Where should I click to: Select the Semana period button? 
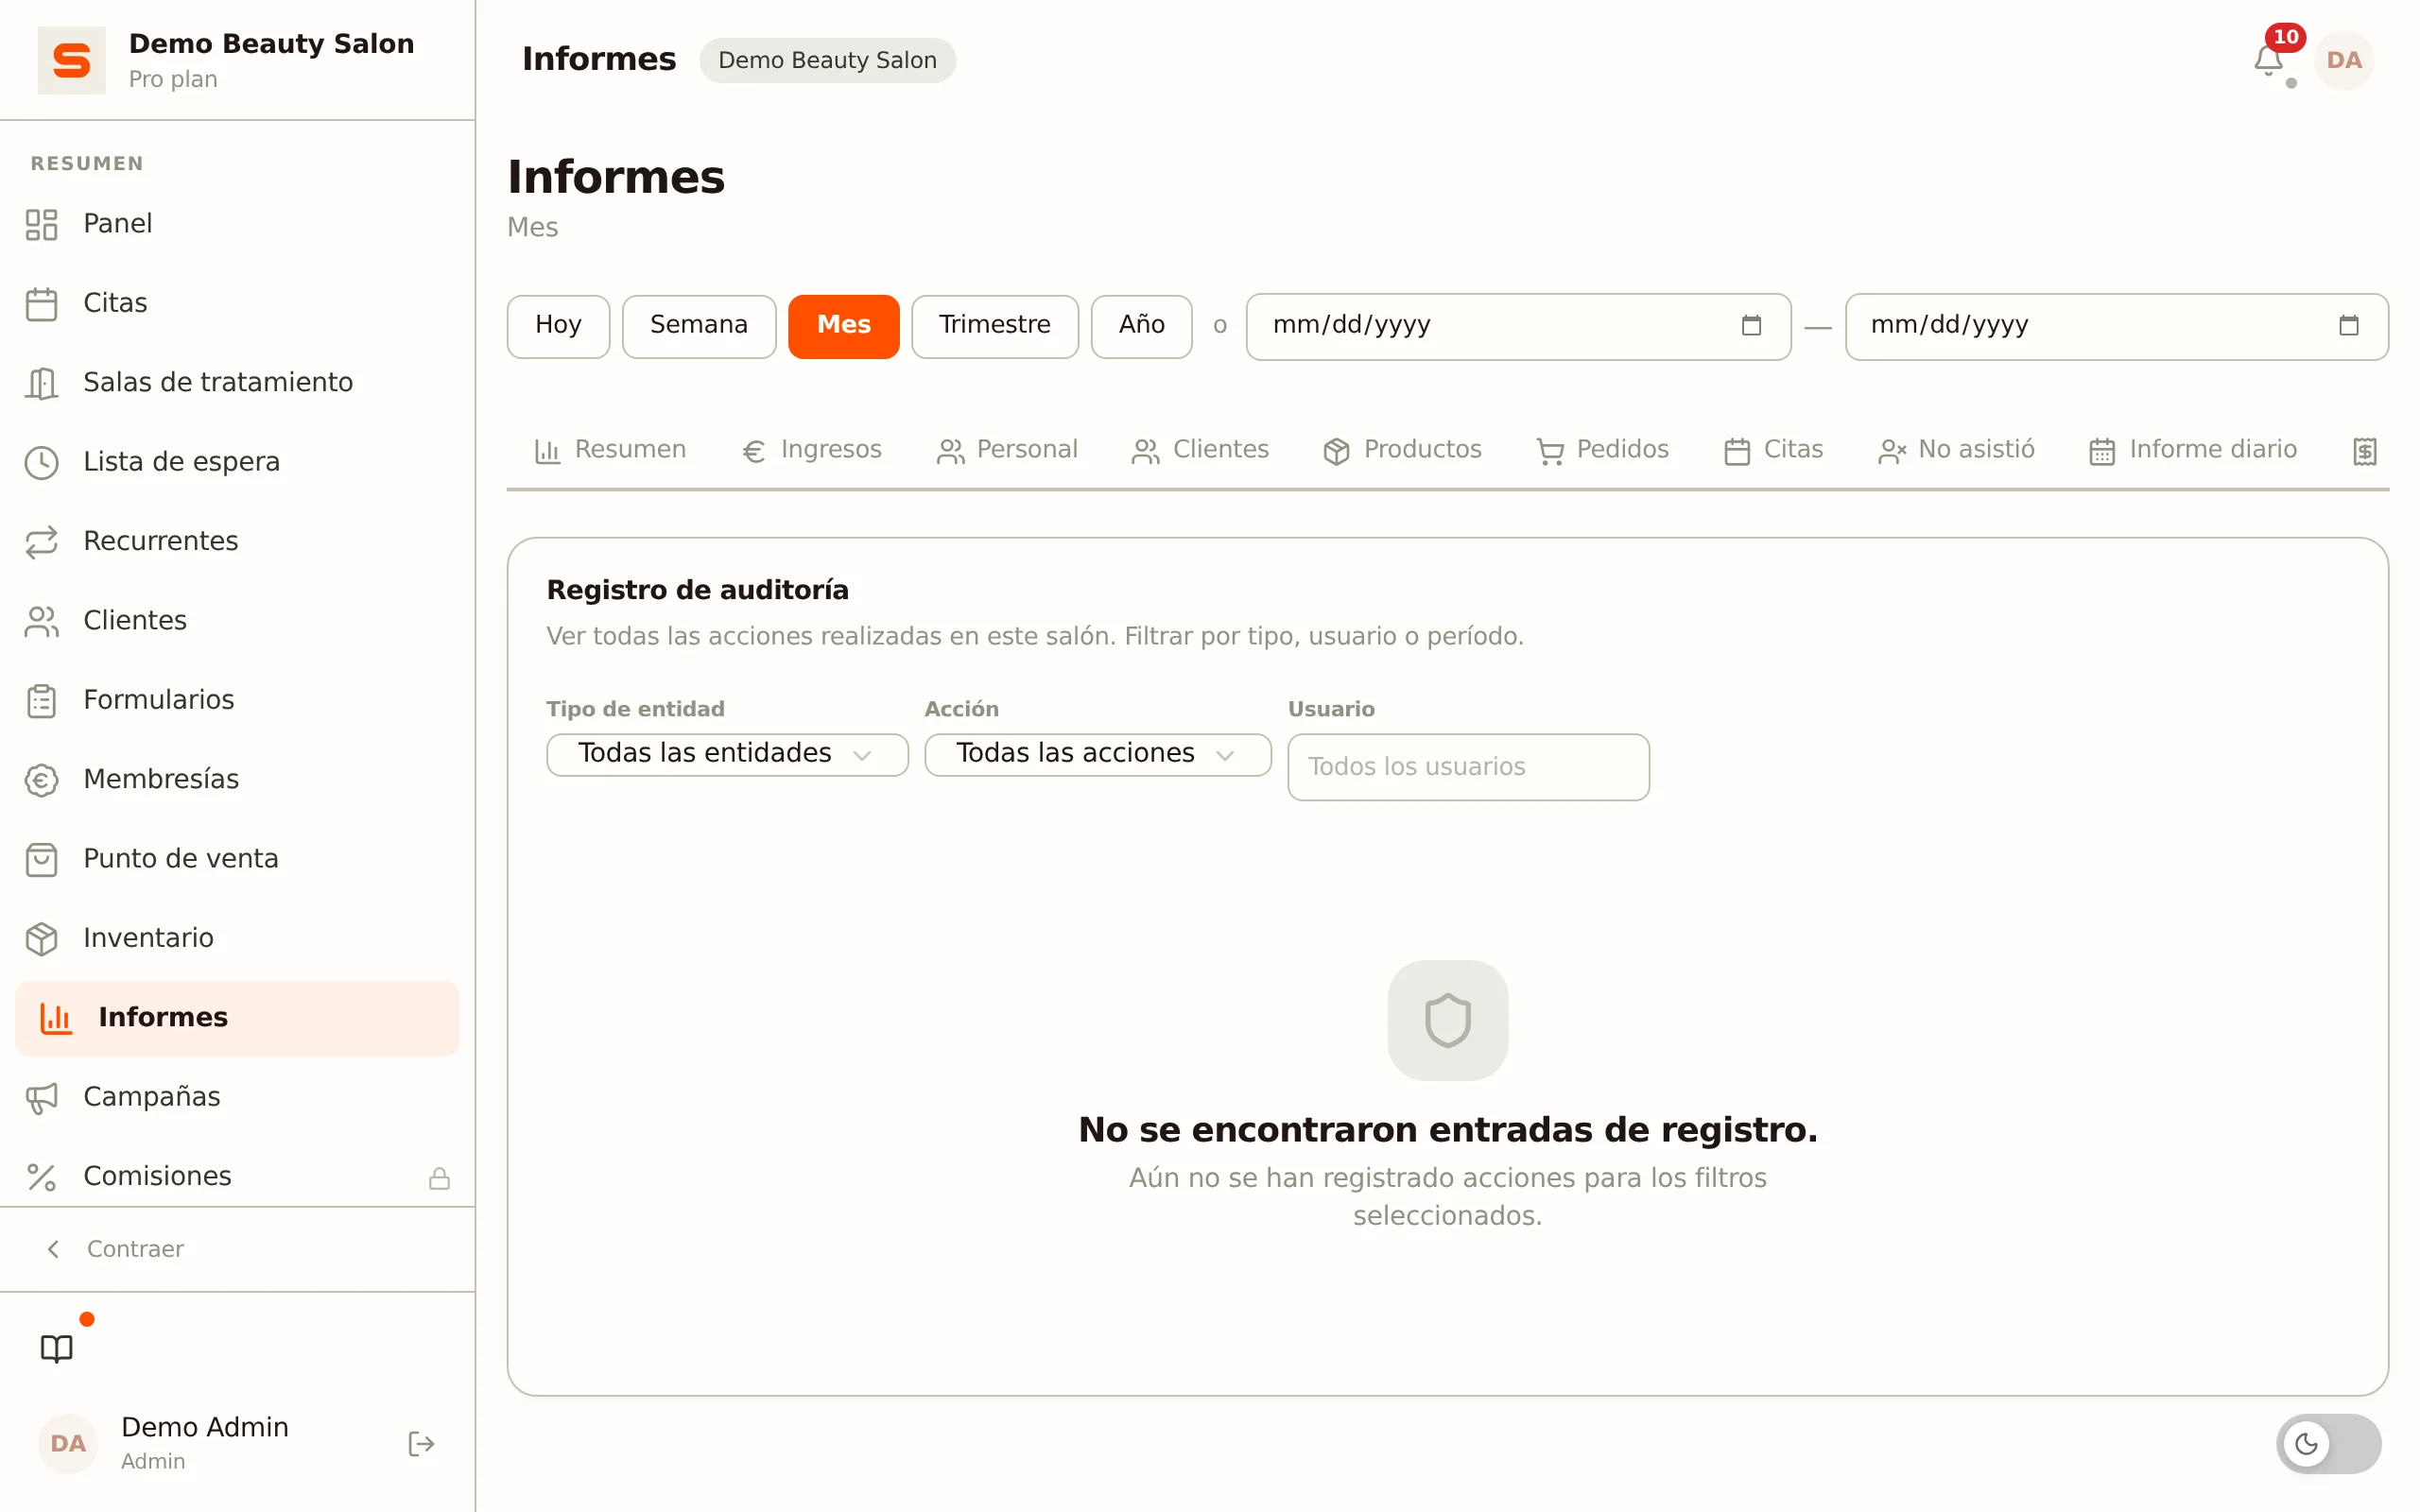(x=699, y=326)
